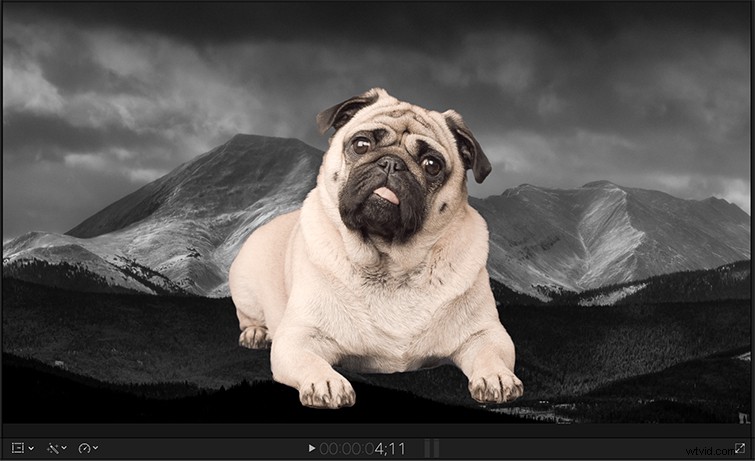Open the magic wand enhancements icon
The height and width of the screenshot is (461, 755).
(52, 448)
